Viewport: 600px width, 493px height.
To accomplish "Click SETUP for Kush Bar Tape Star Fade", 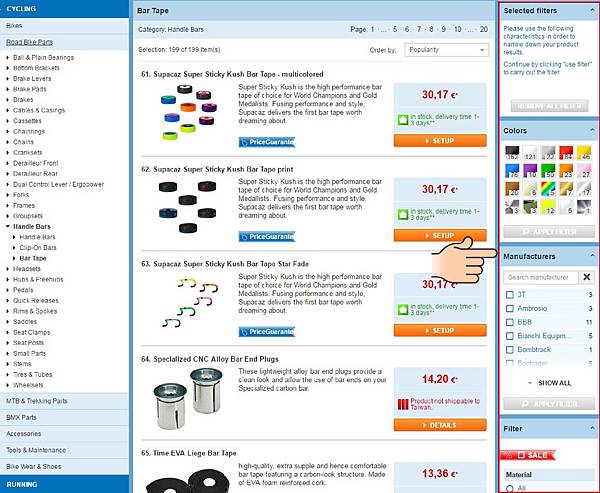I will coord(440,330).
